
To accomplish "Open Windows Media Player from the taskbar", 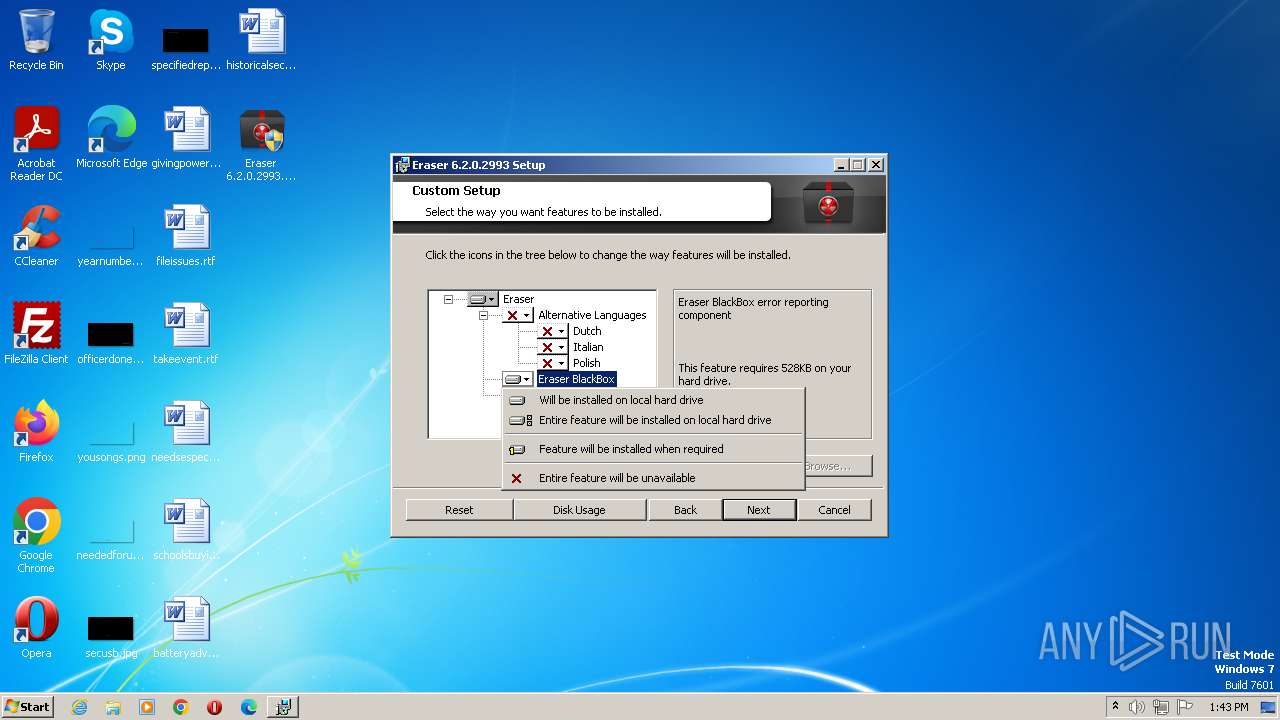I will [147, 707].
